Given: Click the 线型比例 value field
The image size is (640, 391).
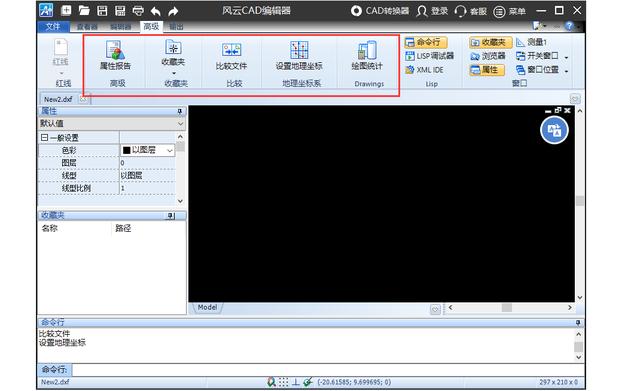Looking at the screenshot, I should click(147, 188).
